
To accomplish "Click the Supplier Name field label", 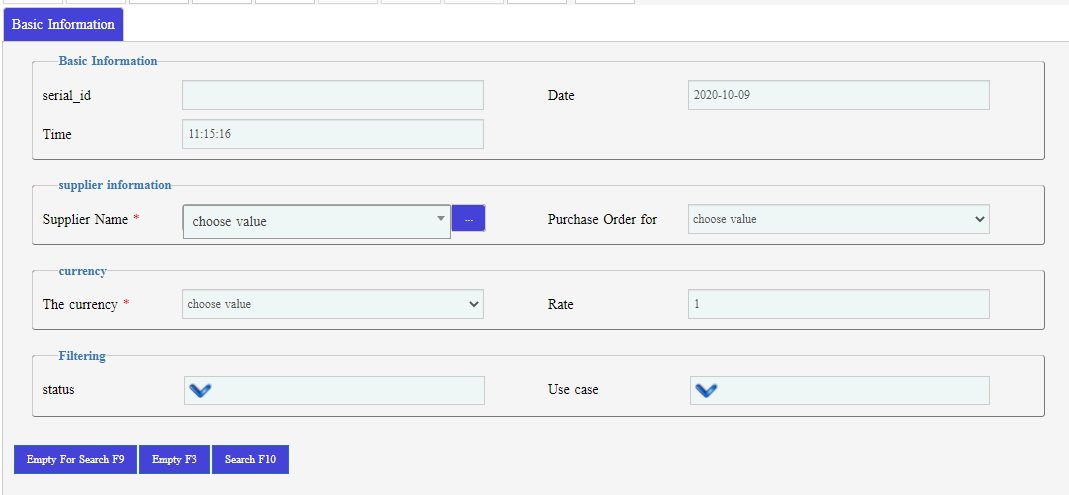I will 85,219.
